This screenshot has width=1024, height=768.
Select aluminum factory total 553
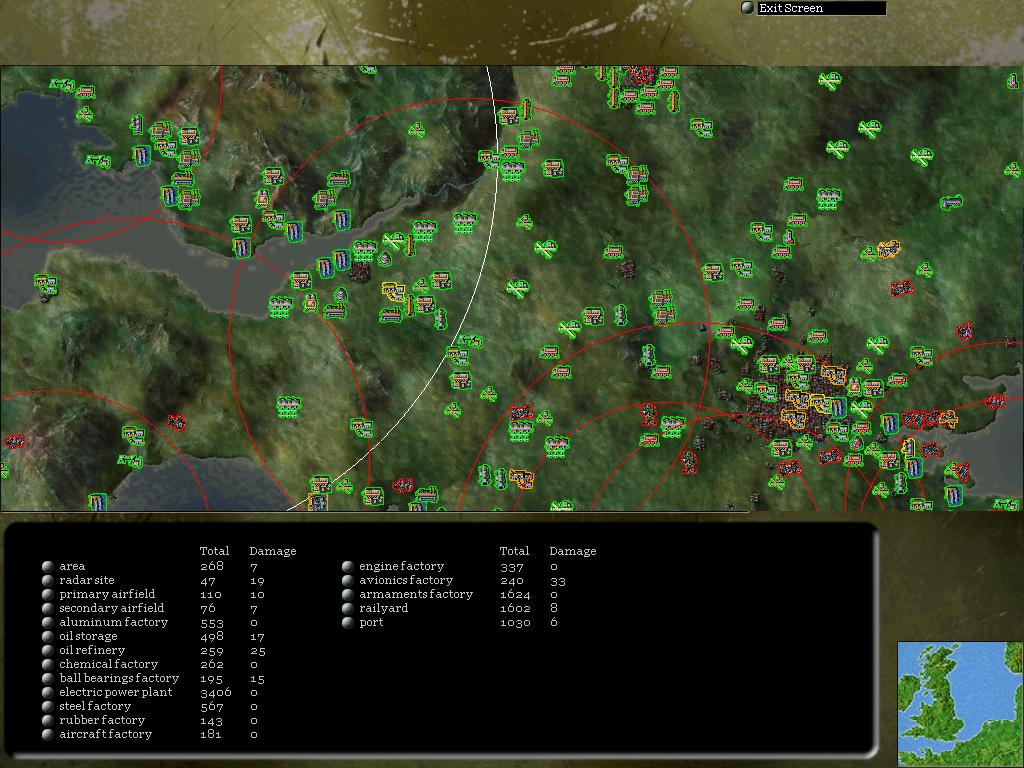tap(212, 623)
